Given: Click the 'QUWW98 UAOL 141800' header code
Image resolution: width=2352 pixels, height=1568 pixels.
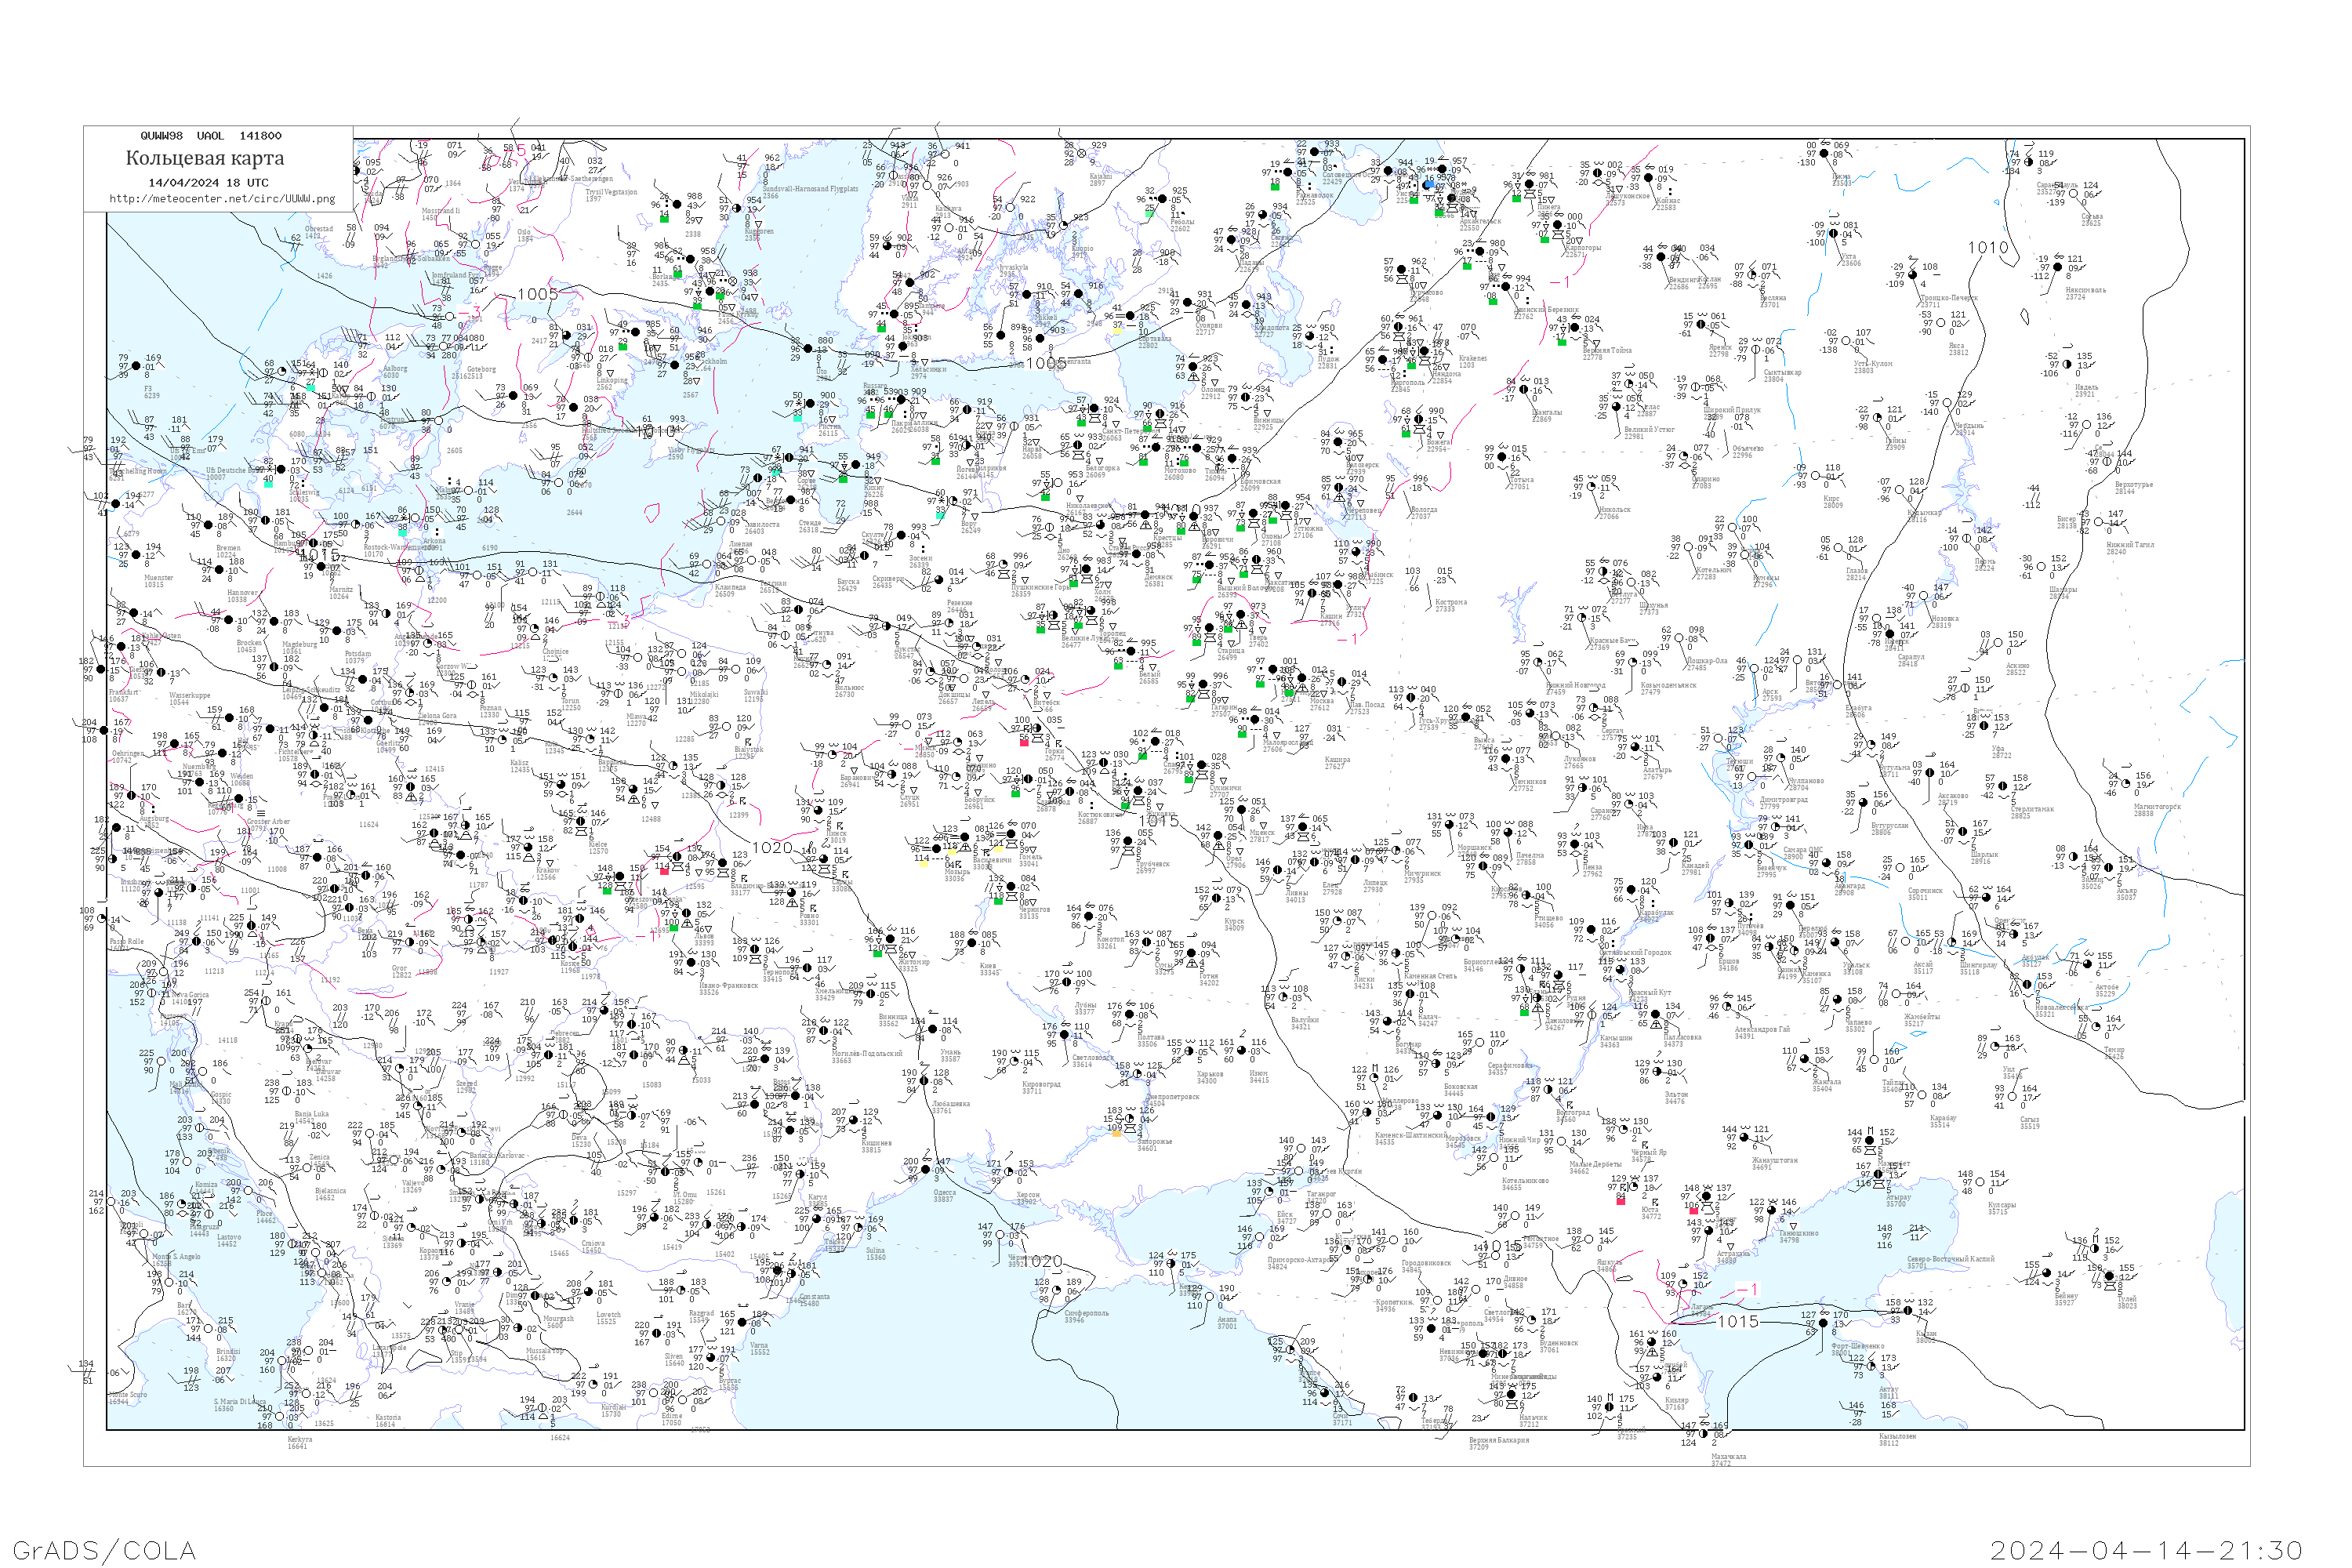Looking at the screenshot, I should point(211,136).
